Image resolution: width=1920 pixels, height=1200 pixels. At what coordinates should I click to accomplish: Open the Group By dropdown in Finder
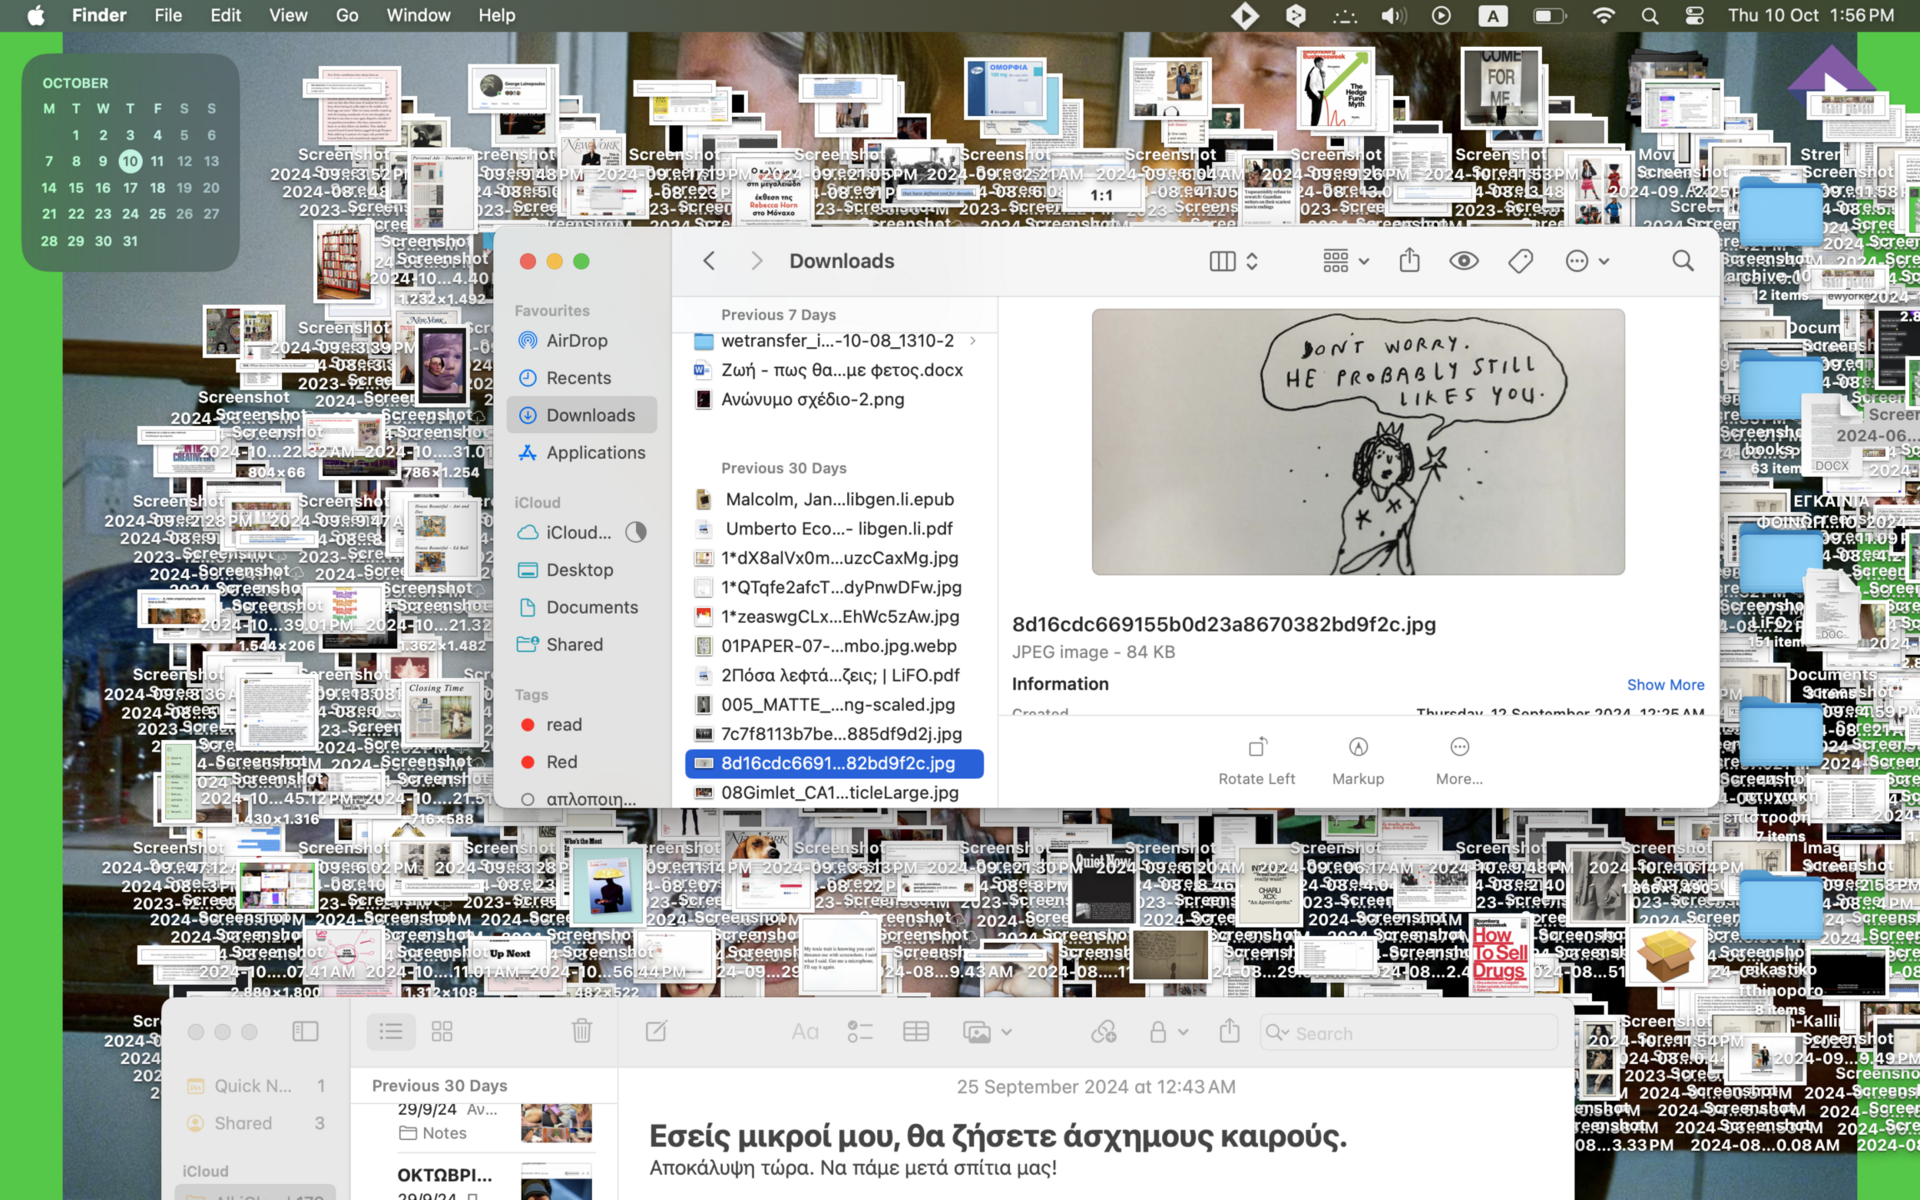[1345, 261]
